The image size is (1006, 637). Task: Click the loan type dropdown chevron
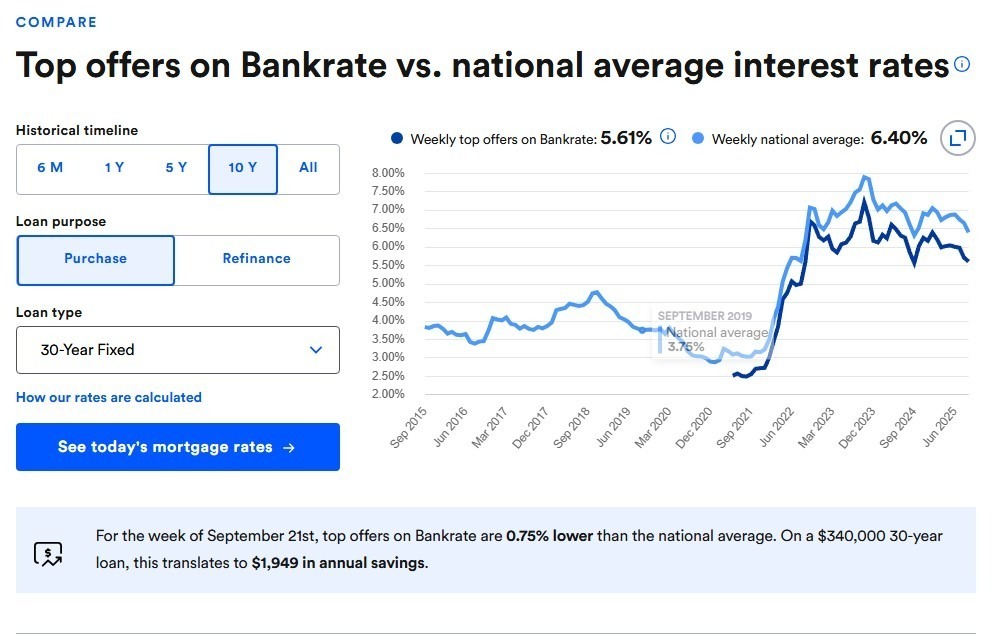point(316,350)
